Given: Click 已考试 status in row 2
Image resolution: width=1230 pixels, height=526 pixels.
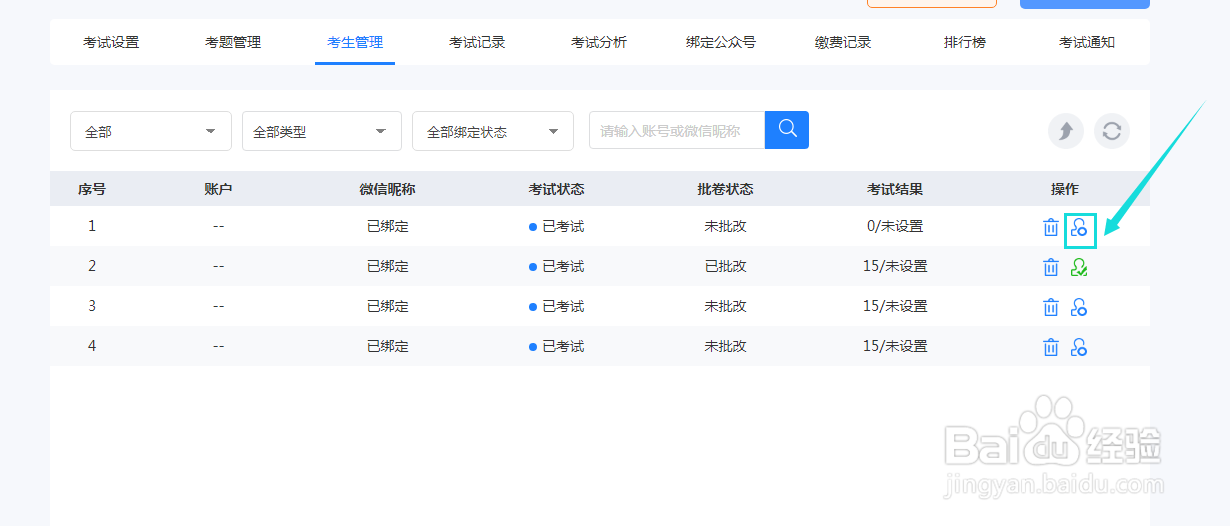Looking at the screenshot, I should pyautogui.click(x=557, y=266).
